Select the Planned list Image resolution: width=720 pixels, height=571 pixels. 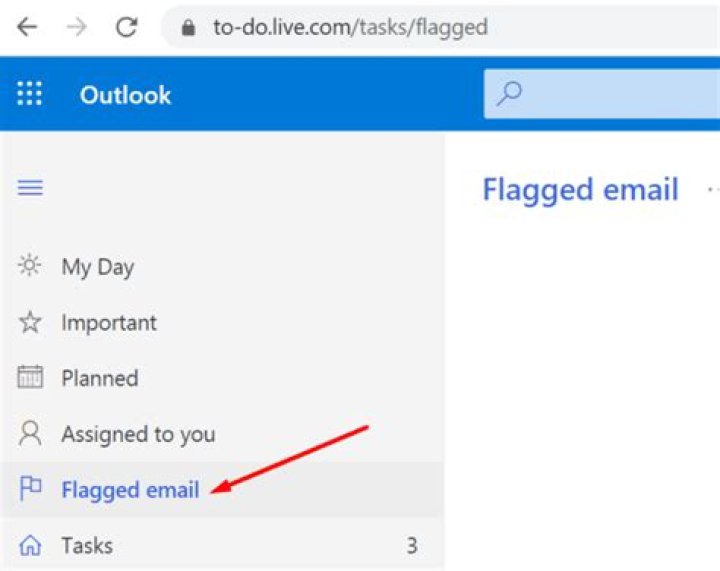(100, 378)
